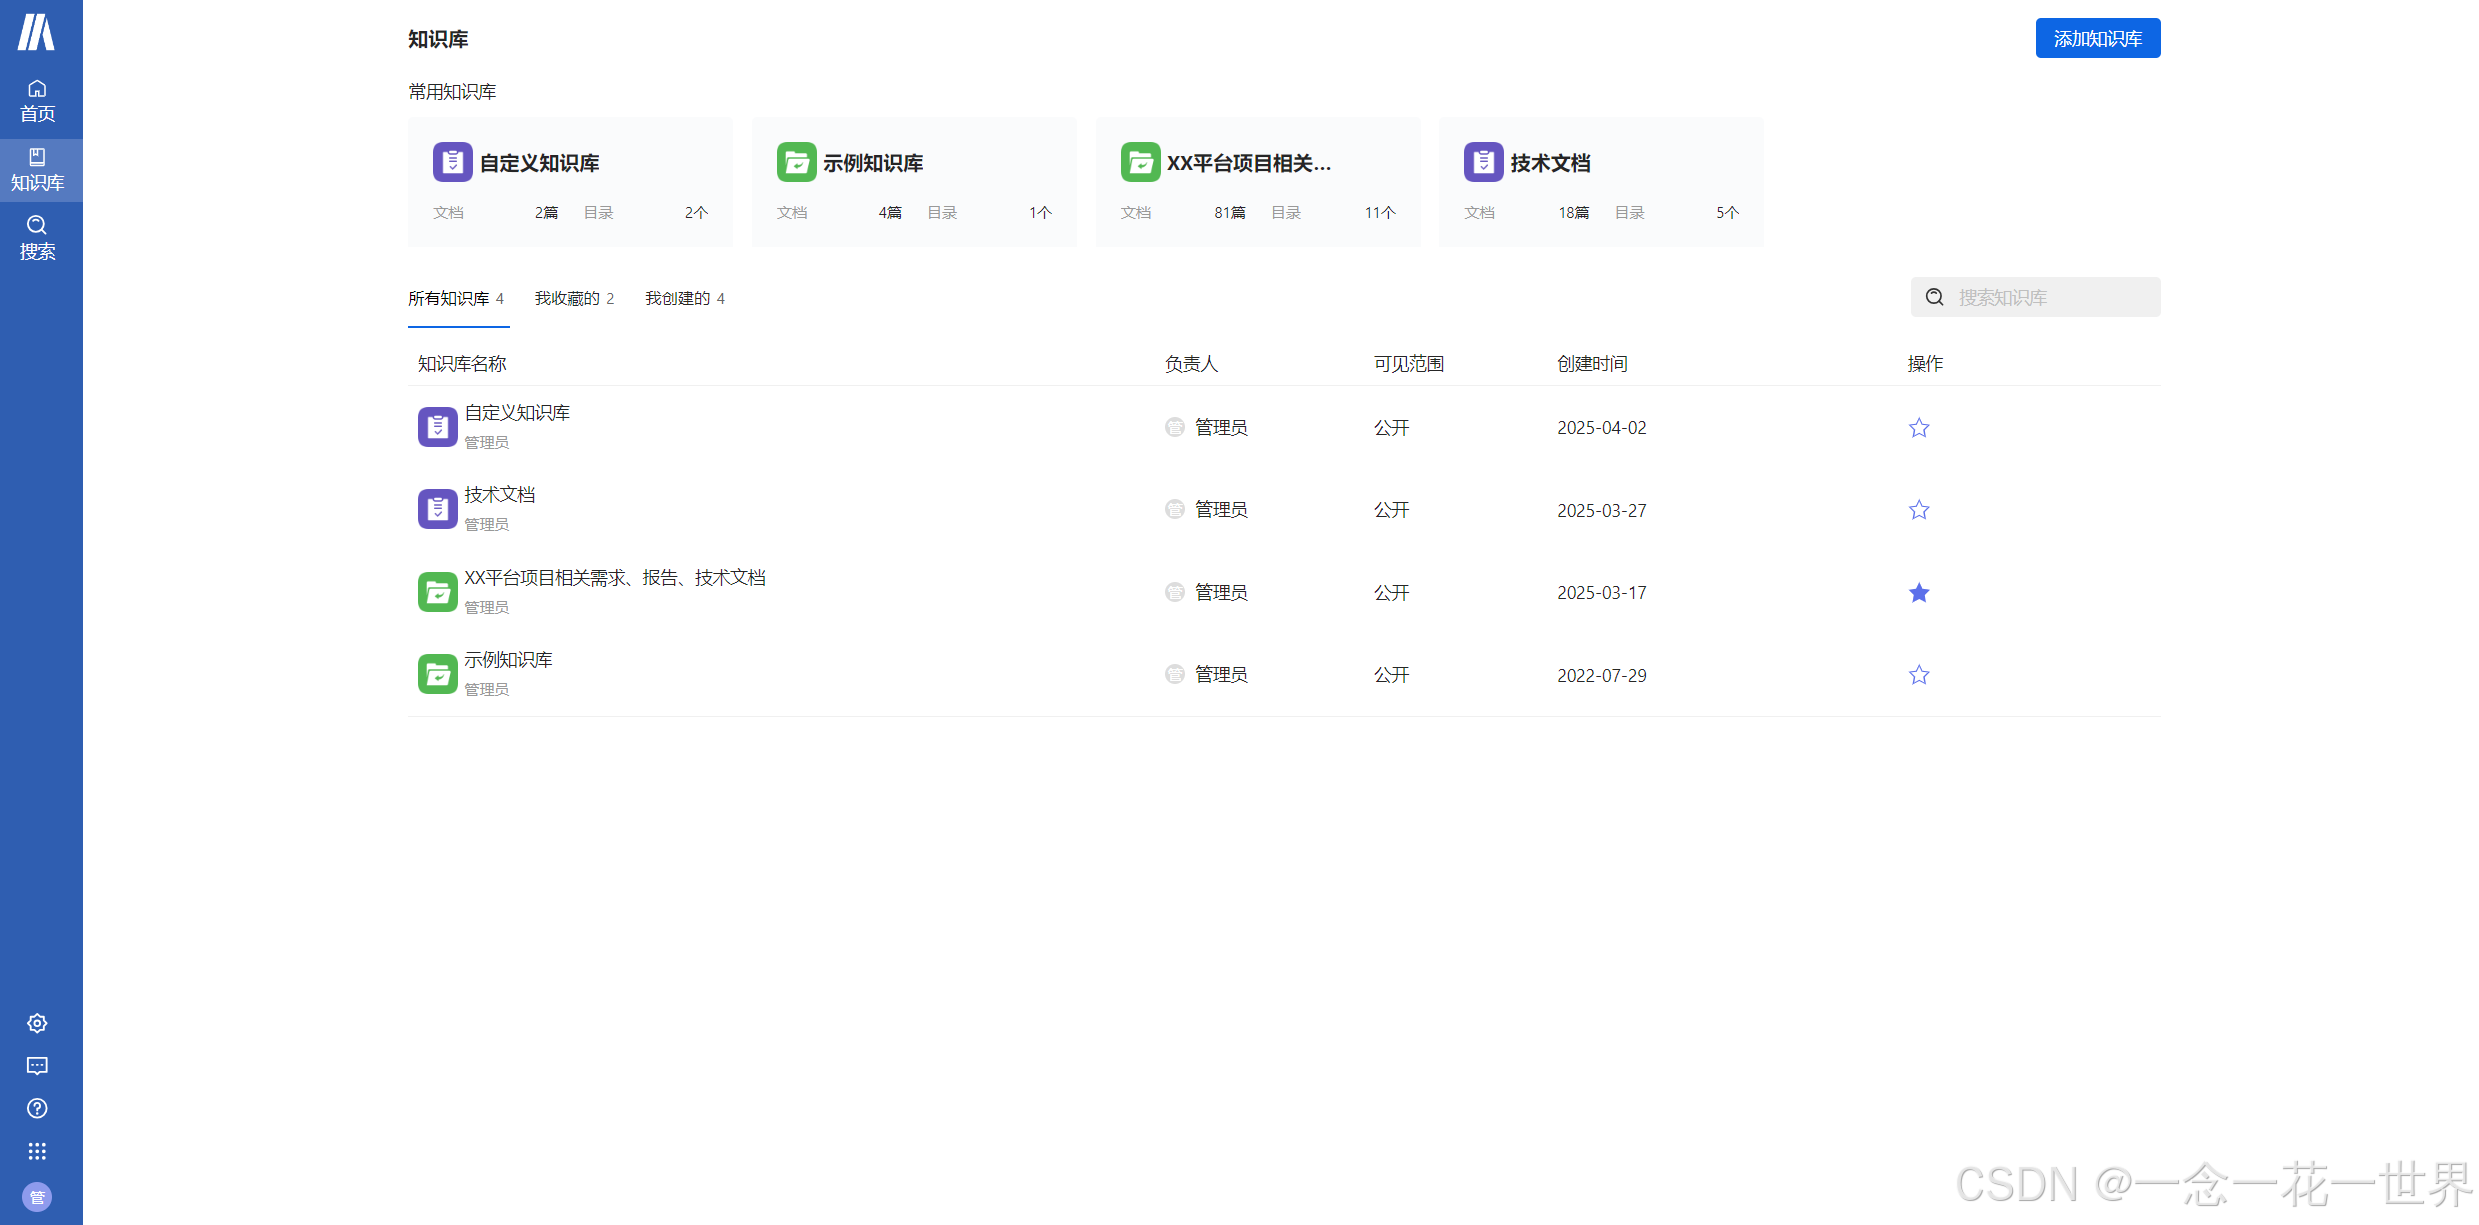Screen dimensions: 2479x1225
Task: Open the home page sidebar icon
Action: (37, 101)
